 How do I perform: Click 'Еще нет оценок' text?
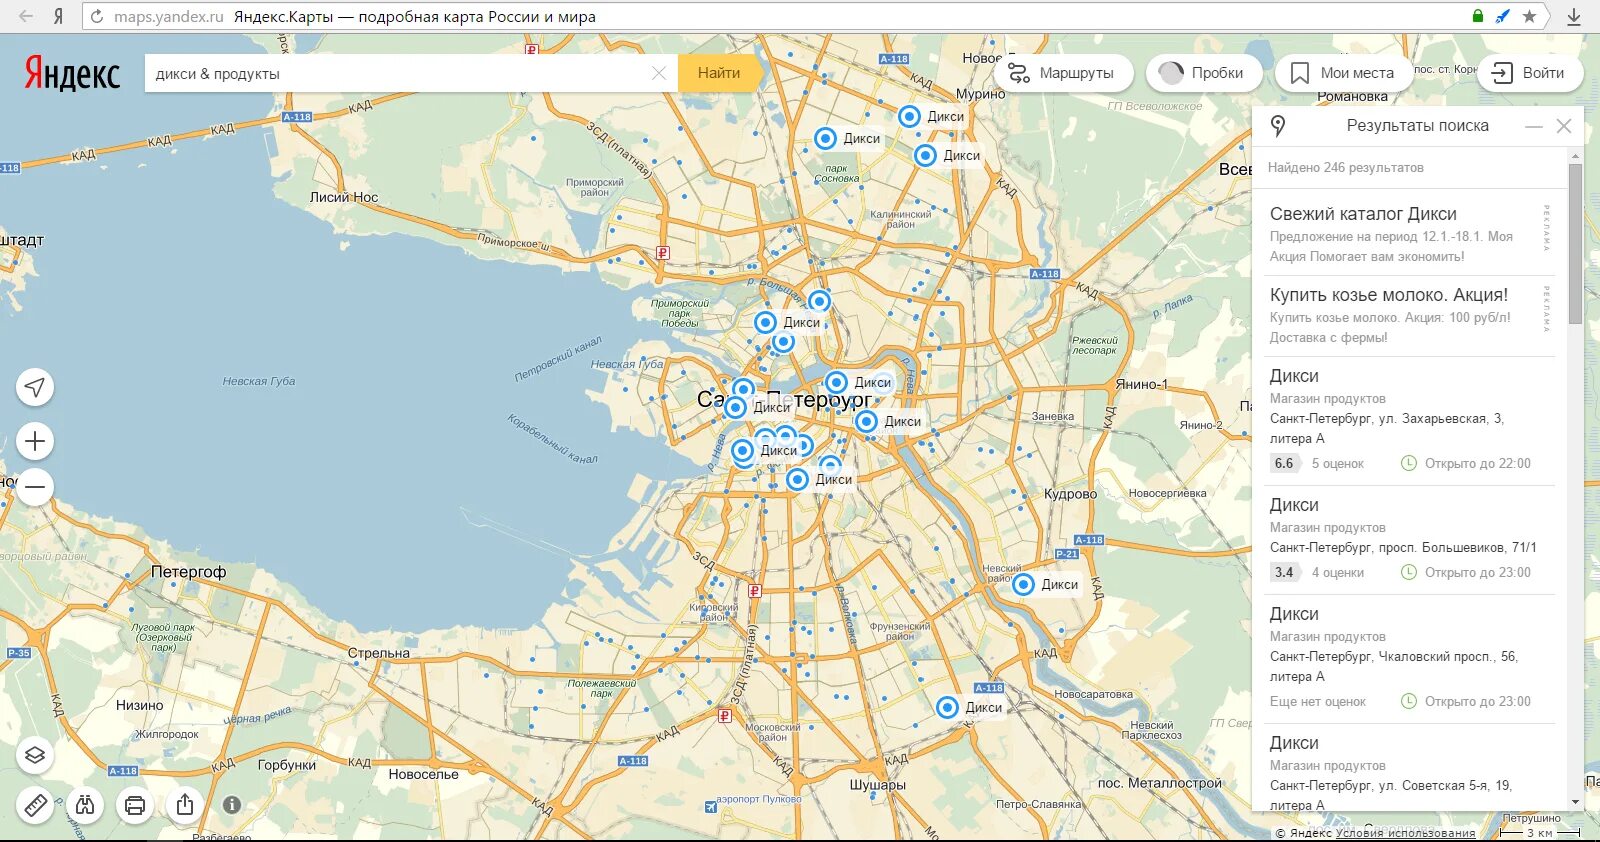1318,702
